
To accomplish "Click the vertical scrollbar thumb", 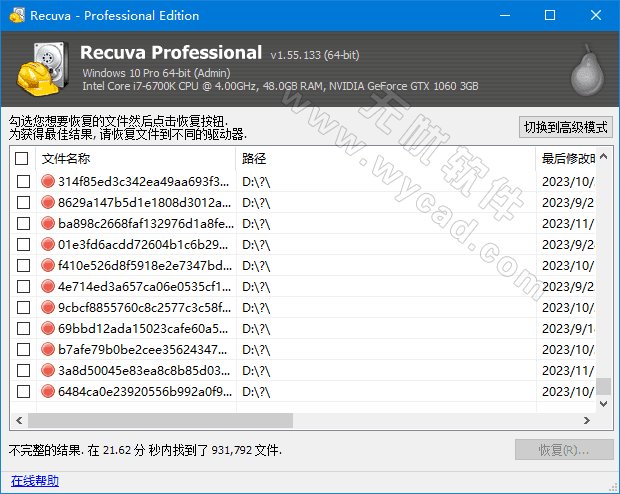I will [x=603, y=386].
